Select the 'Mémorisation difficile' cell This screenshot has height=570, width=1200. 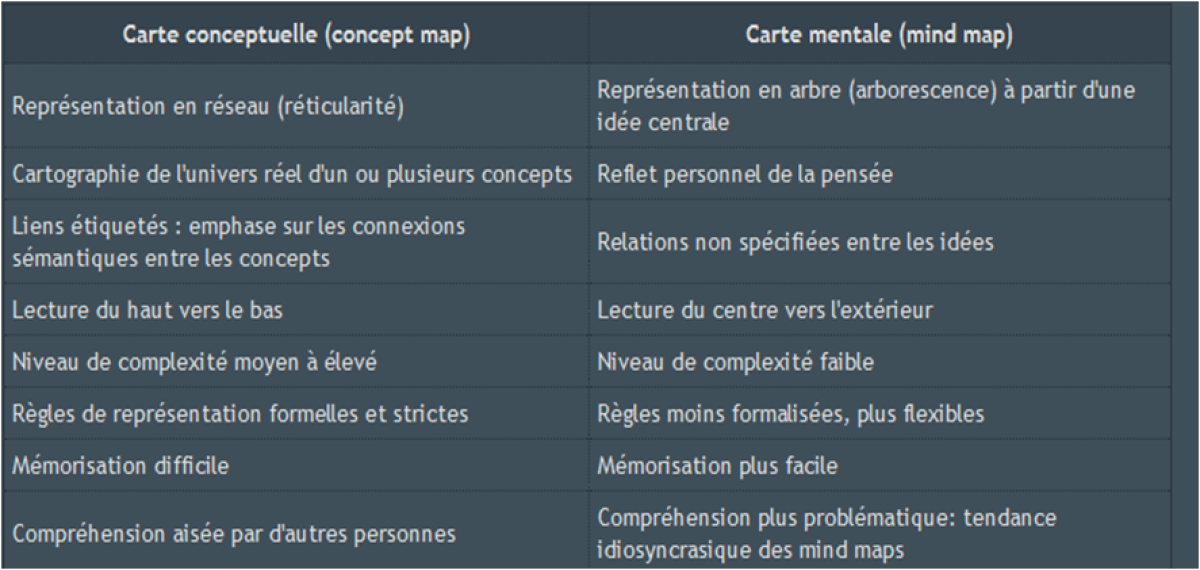(x=296, y=465)
